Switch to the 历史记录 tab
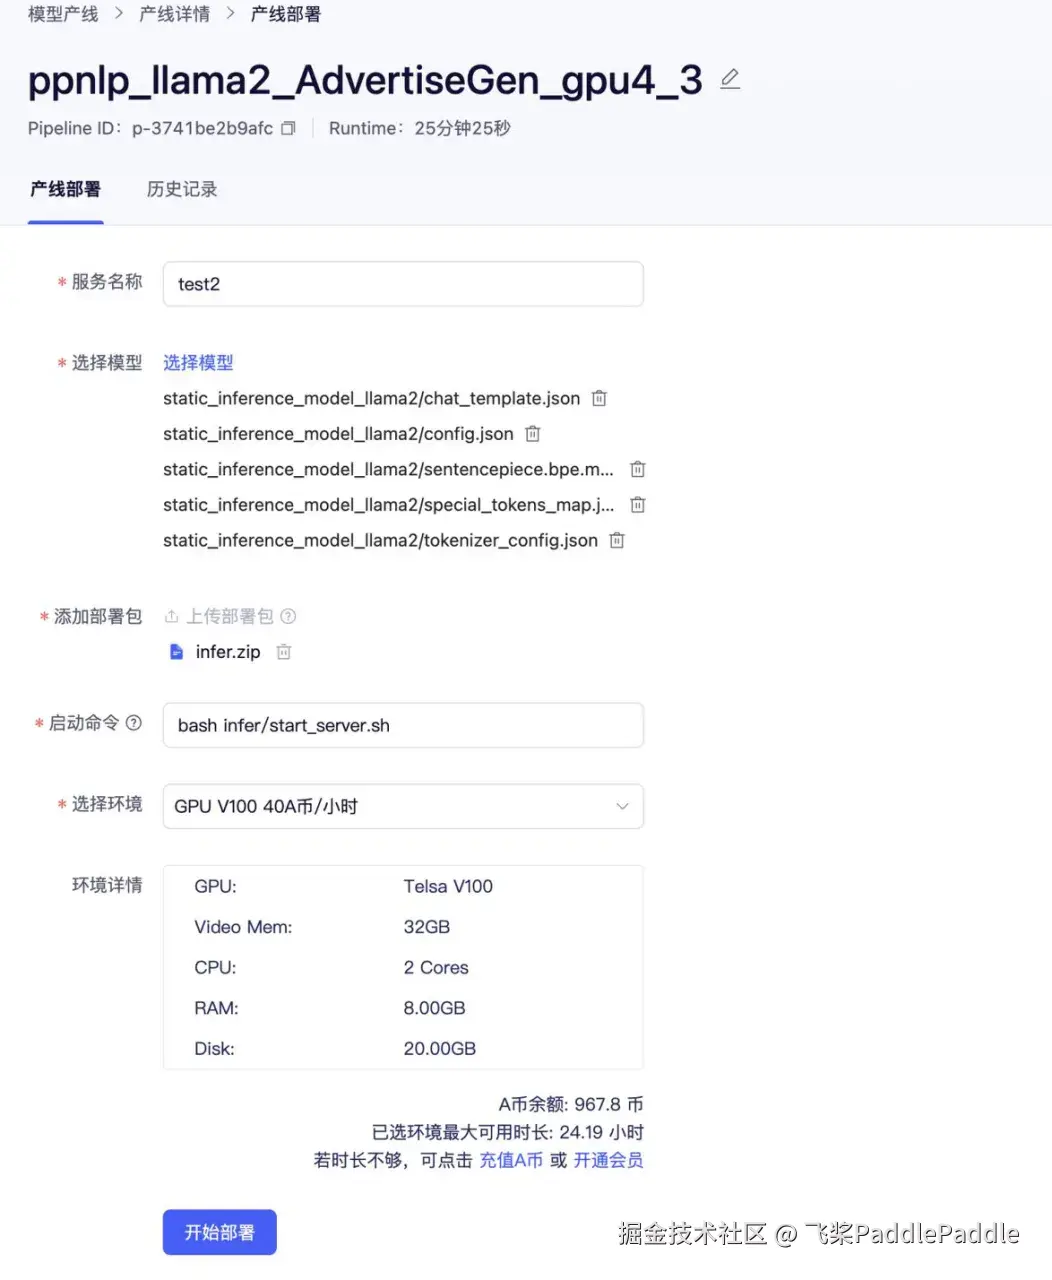Viewport: 1052px width, 1280px height. (x=181, y=189)
